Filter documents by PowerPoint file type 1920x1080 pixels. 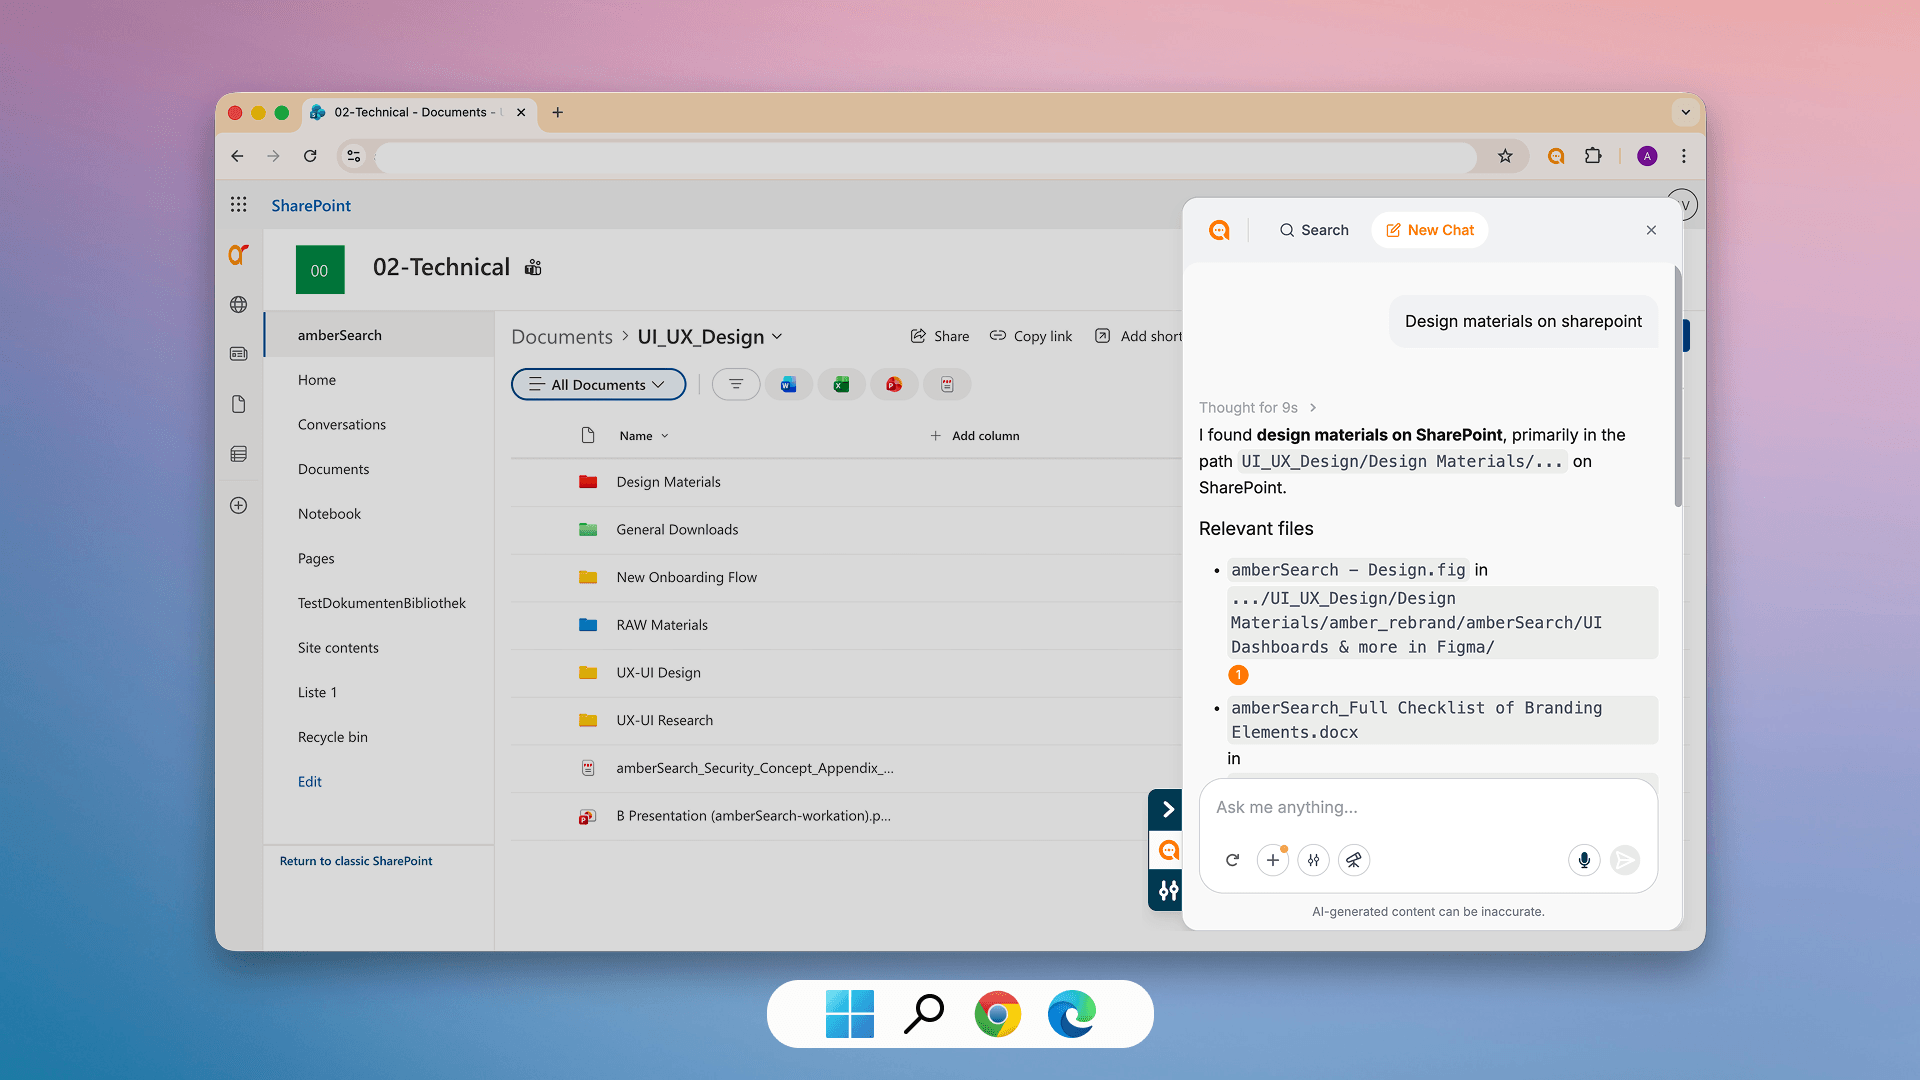click(x=894, y=385)
